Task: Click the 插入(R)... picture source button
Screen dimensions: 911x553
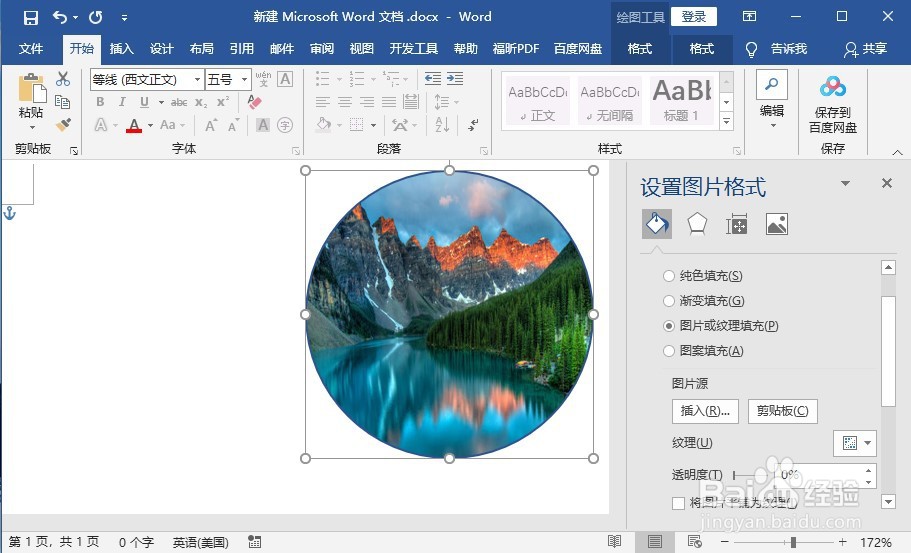Action: pyautogui.click(x=705, y=411)
